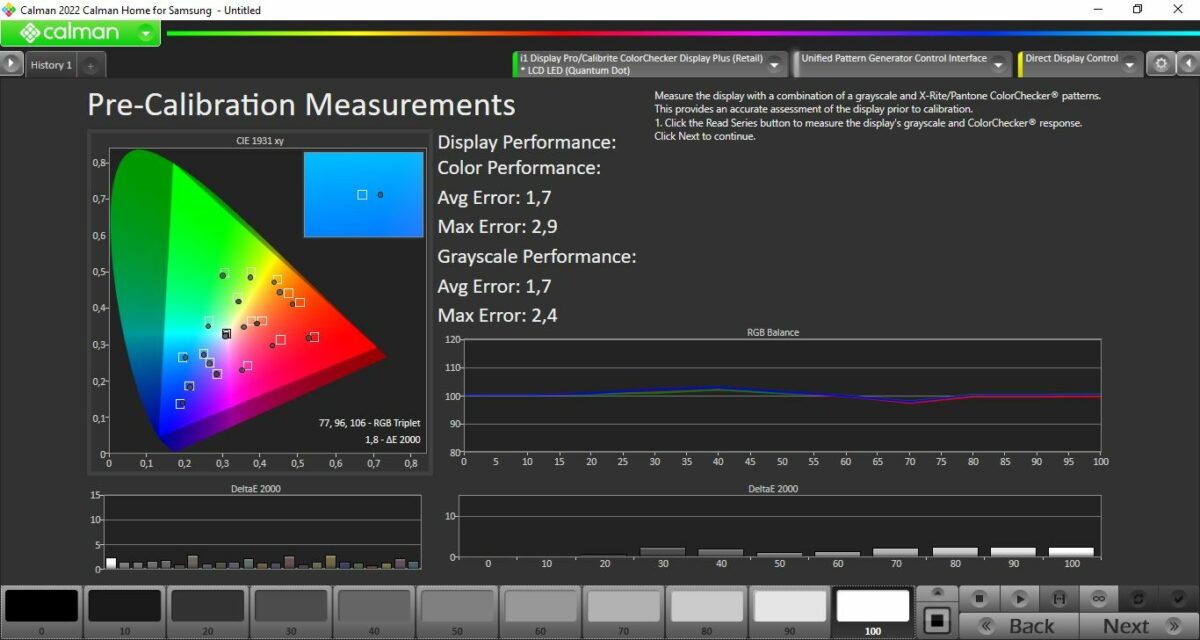The width and height of the screenshot is (1200, 640).
Task: Click the left panel expand arrow icon
Action: click(x=11, y=64)
